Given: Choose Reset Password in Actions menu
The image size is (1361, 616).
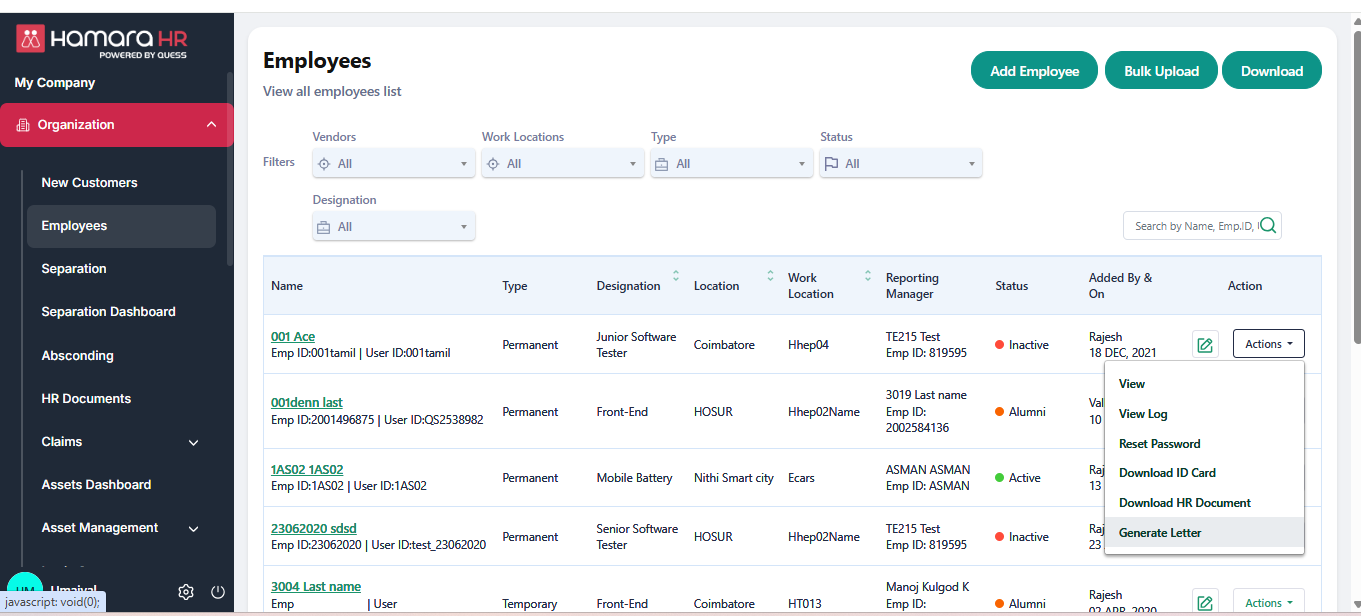Looking at the screenshot, I should (x=1159, y=444).
